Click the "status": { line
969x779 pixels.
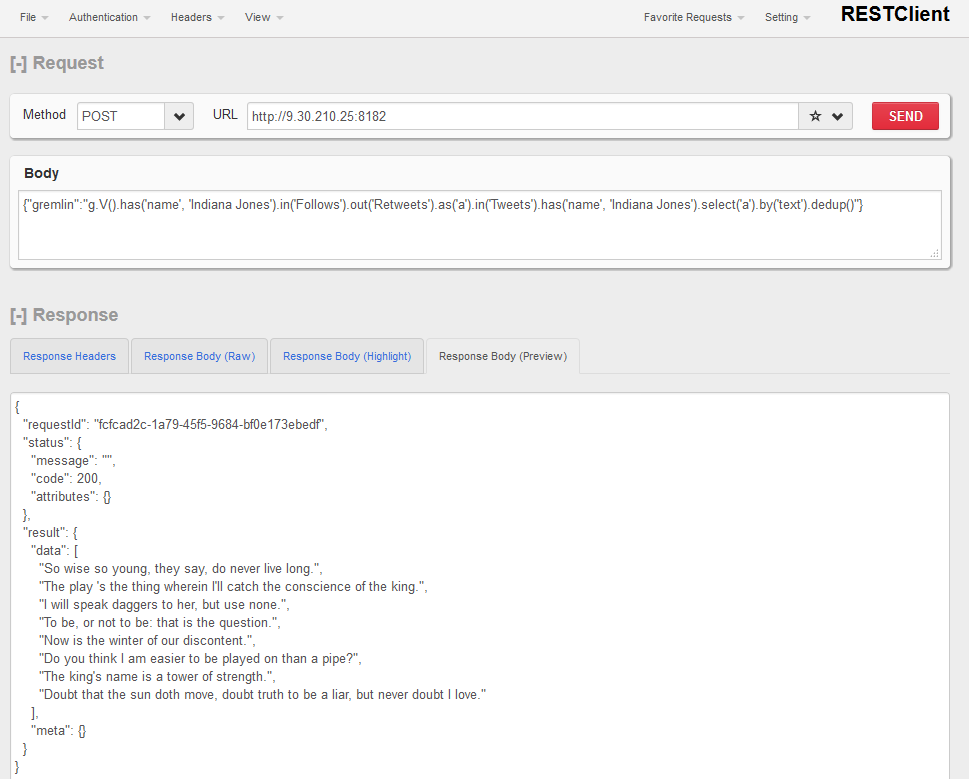tap(52, 443)
